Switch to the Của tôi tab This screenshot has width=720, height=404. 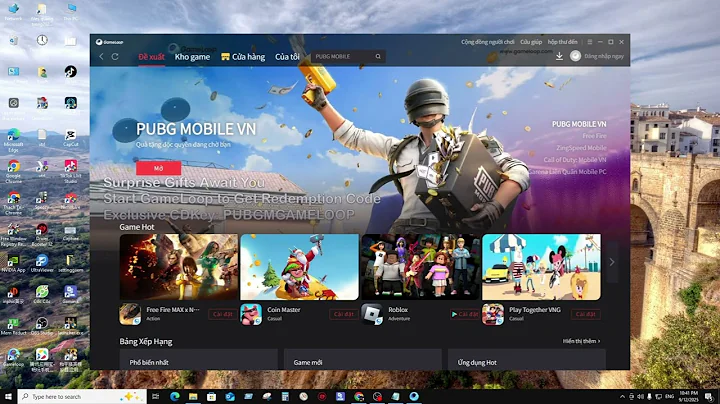[x=287, y=57]
